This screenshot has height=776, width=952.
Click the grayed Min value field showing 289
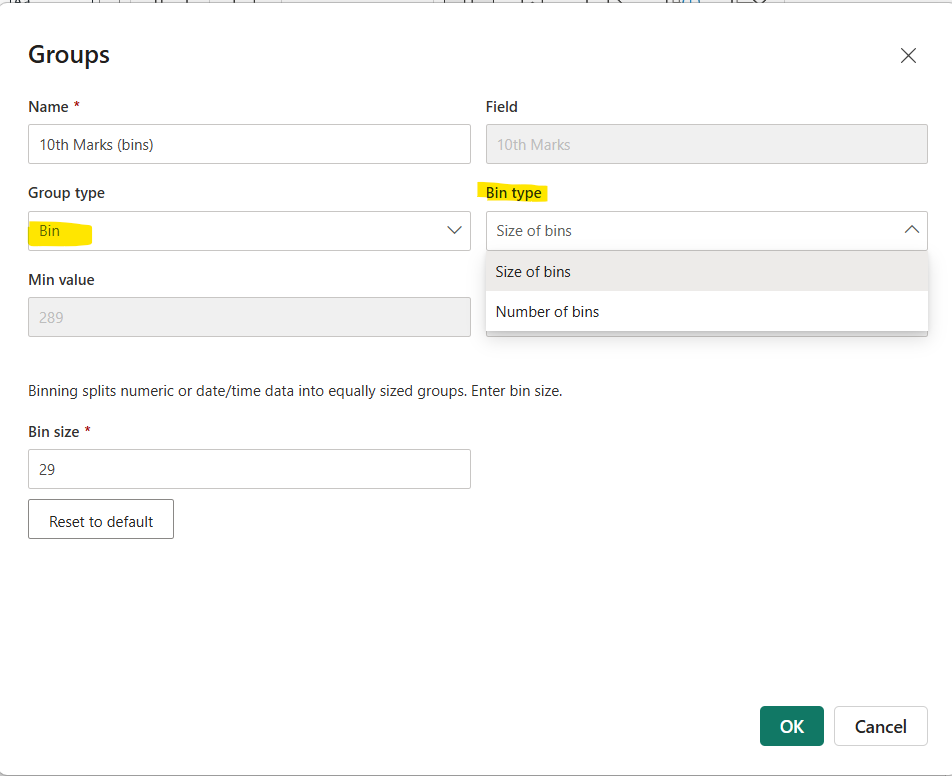tap(249, 316)
